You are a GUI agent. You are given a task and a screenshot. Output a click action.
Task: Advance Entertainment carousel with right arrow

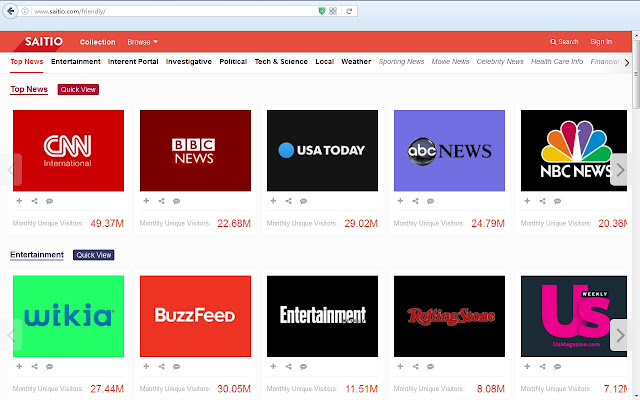tap(620, 336)
